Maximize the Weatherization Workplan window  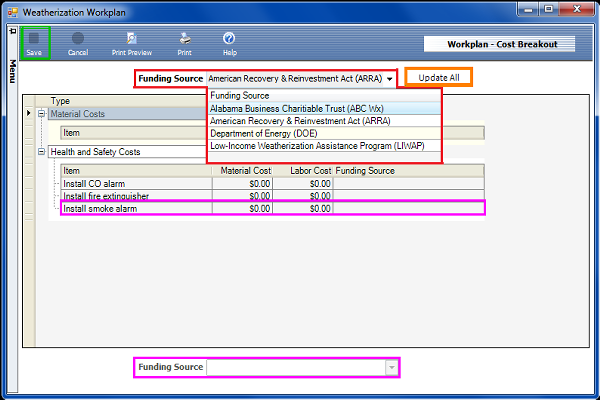pyautogui.click(x=549, y=9)
